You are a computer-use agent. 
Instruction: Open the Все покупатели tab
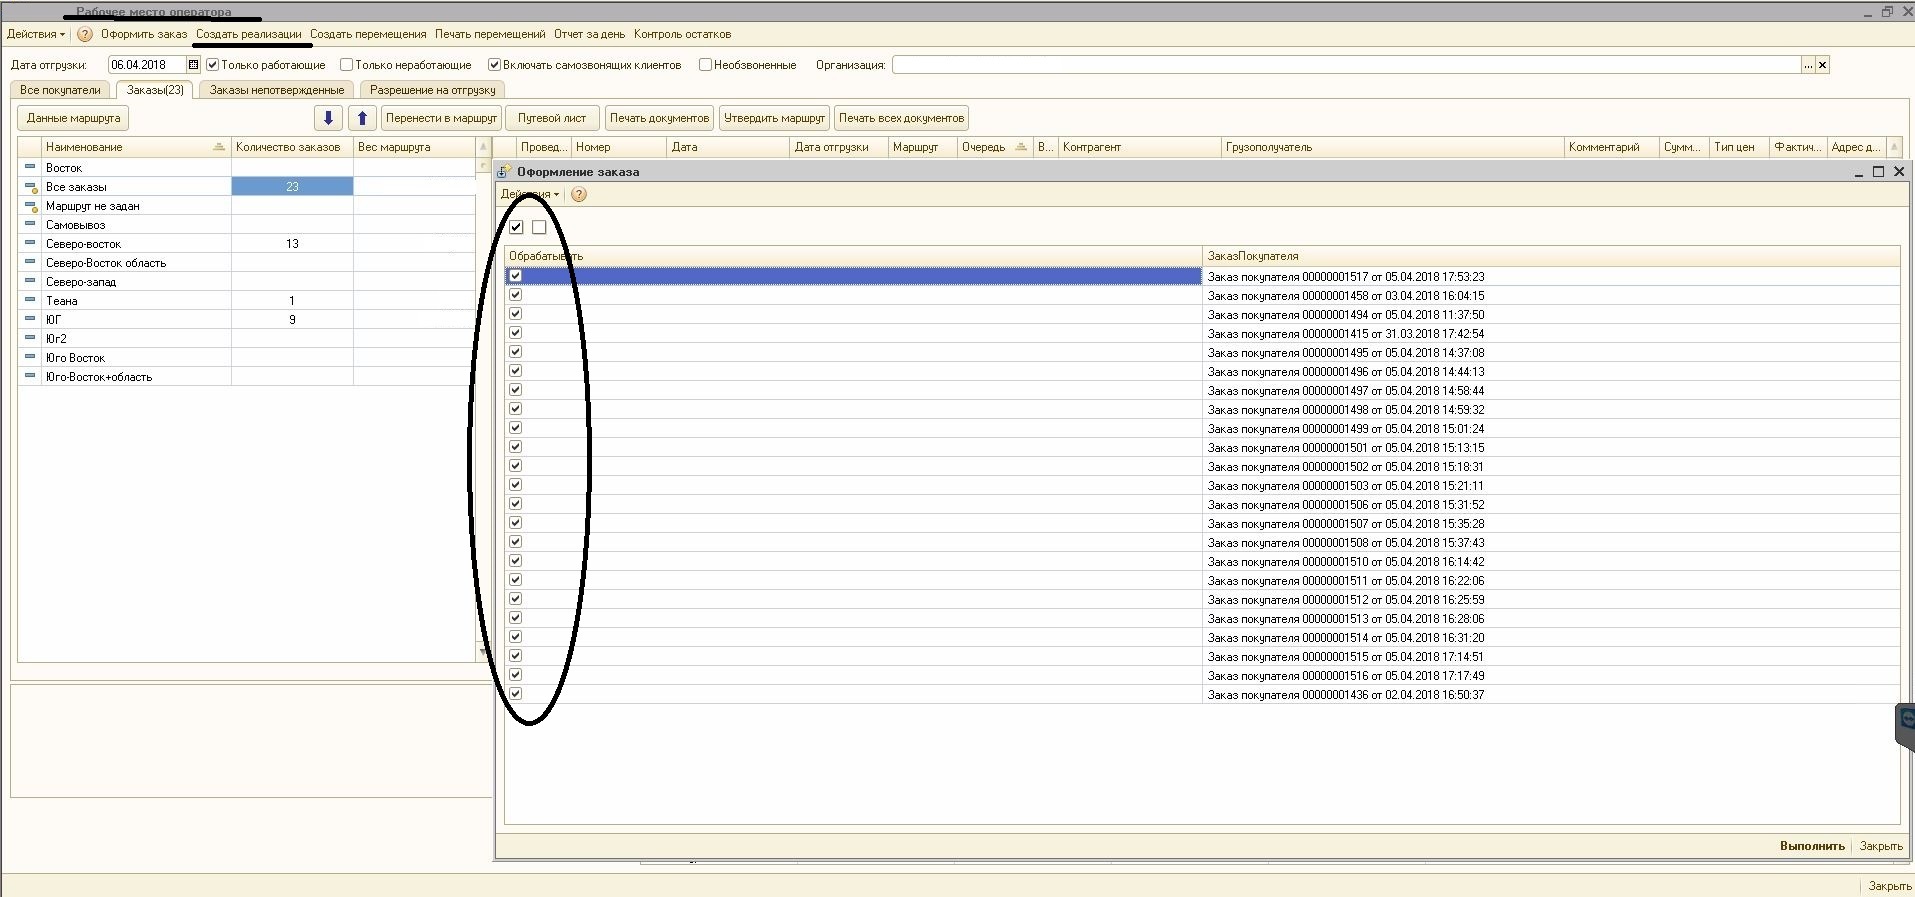(x=60, y=90)
